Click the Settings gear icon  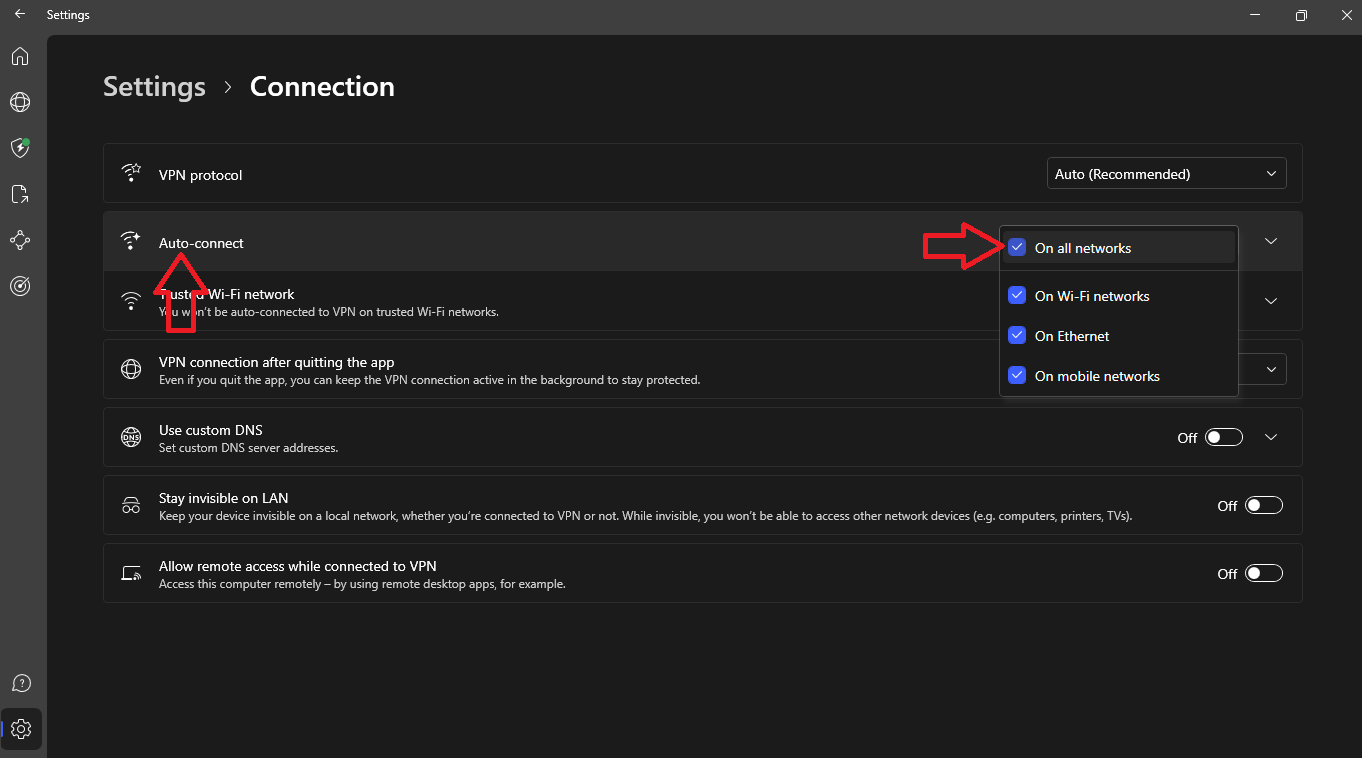coord(21,729)
